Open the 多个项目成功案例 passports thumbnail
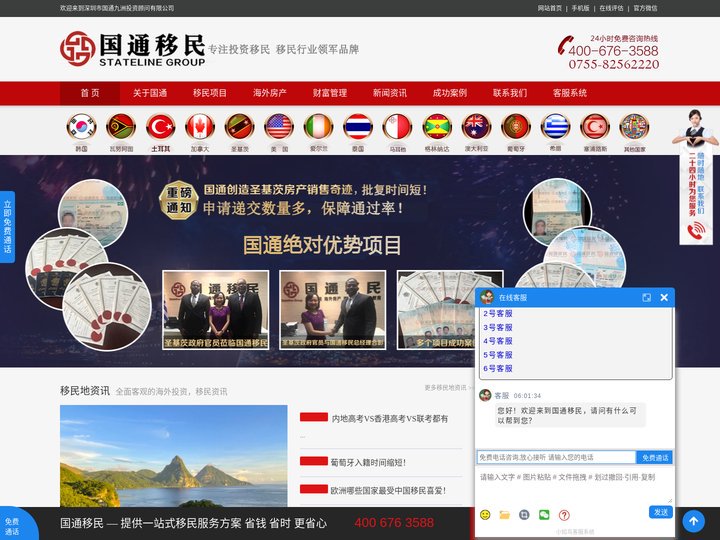The width and height of the screenshot is (720, 540). [x=436, y=310]
